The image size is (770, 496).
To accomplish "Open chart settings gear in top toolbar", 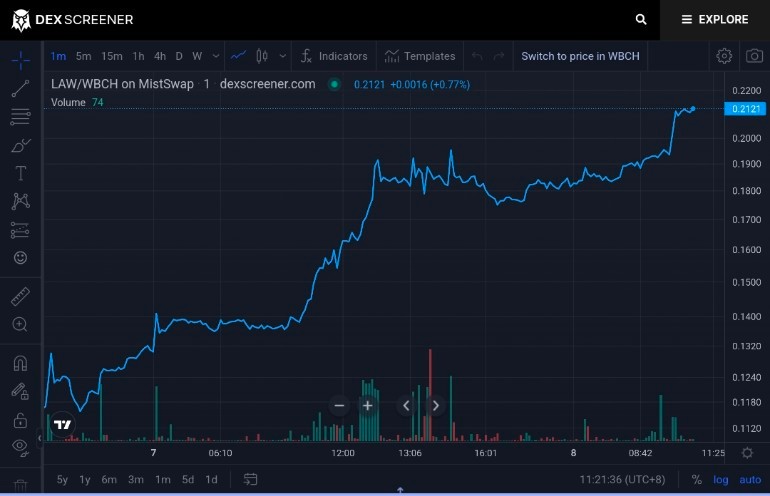I will (x=724, y=56).
